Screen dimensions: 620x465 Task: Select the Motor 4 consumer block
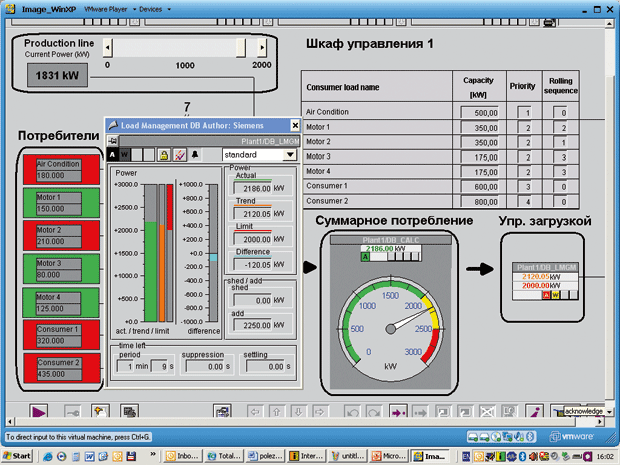point(60,303)
